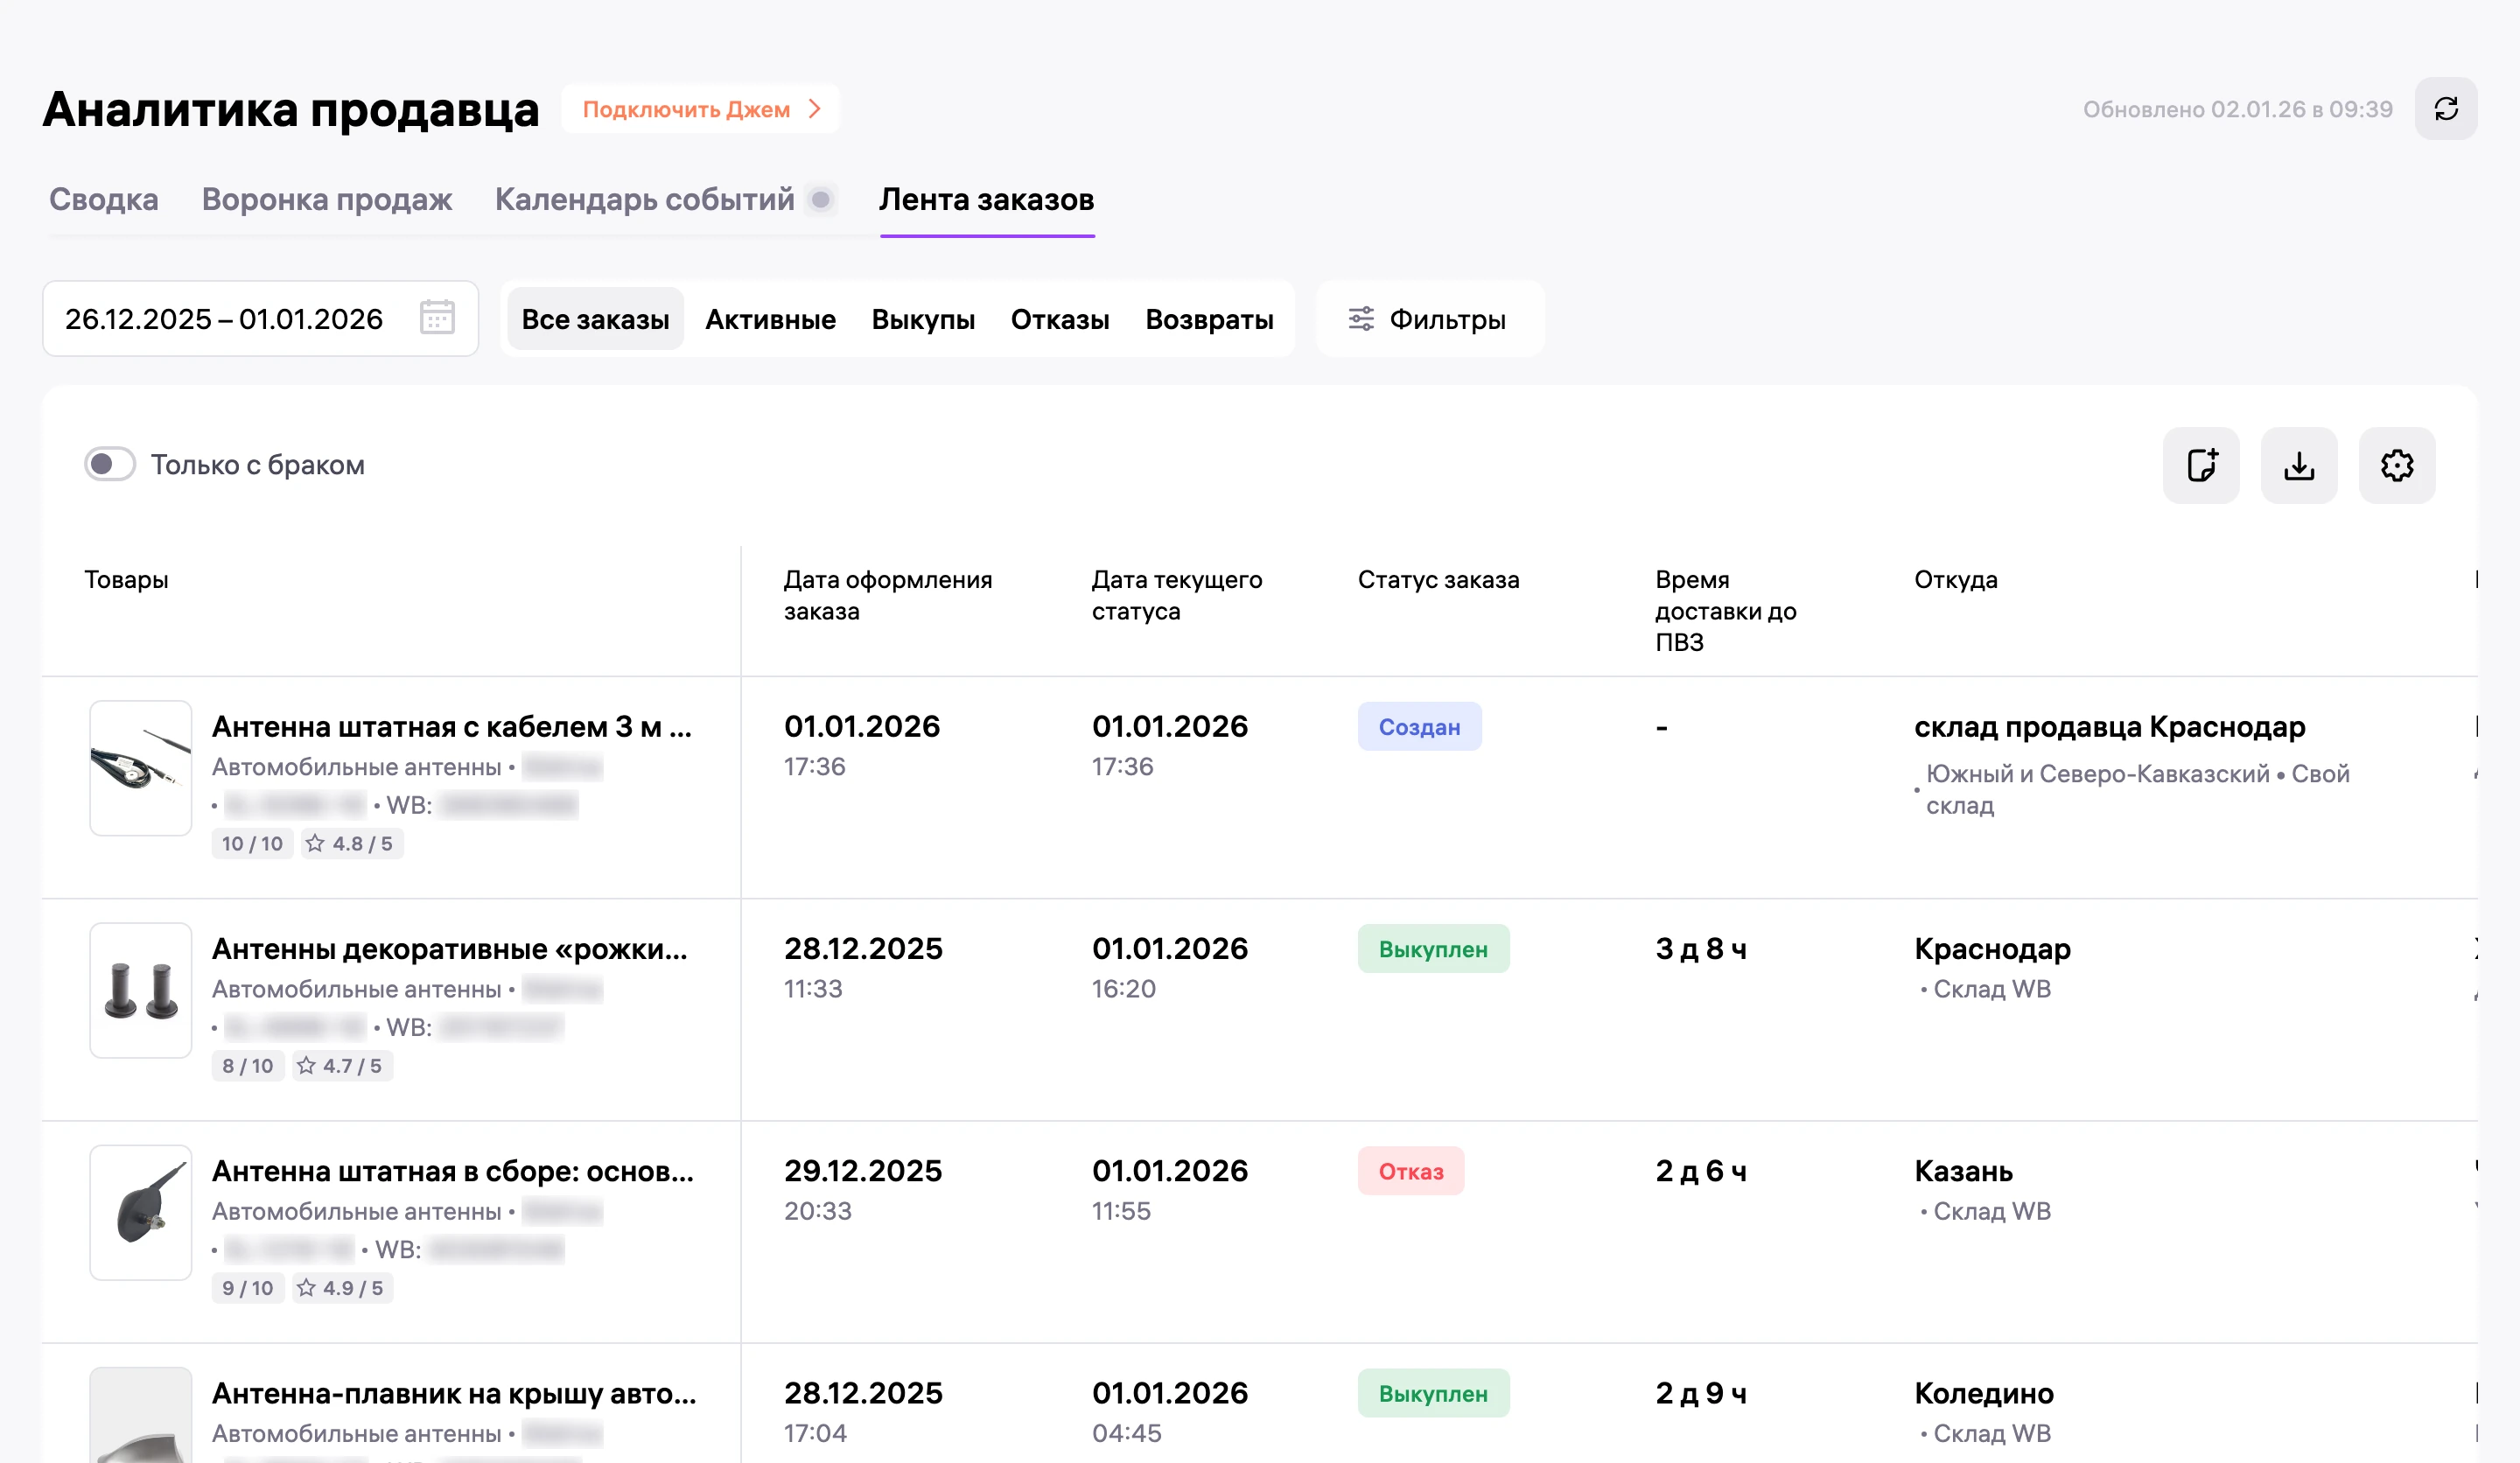
Task: Click the refresh data icon
Action: tap(2446, 109)
